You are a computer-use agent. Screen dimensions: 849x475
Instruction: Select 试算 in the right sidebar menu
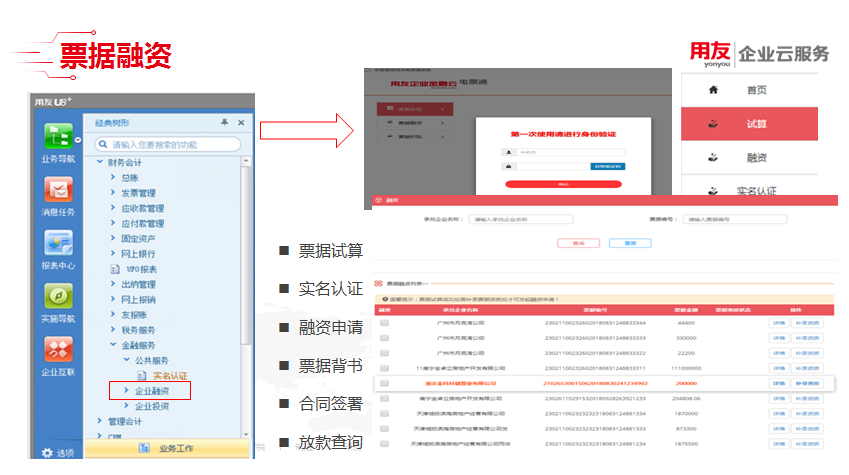[749, 123]
